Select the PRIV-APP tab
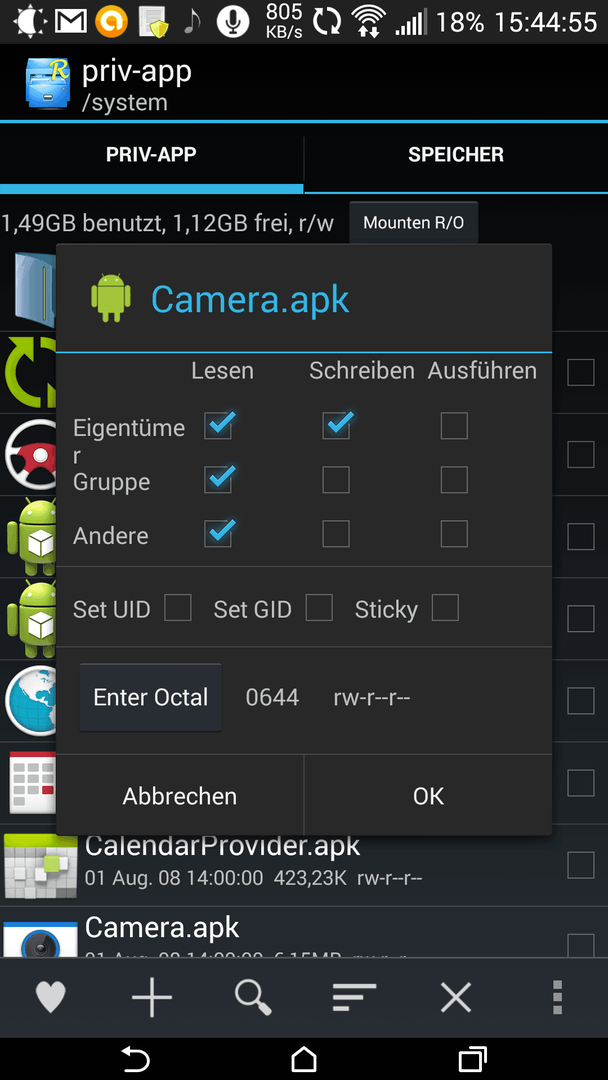 click(151, 154)
